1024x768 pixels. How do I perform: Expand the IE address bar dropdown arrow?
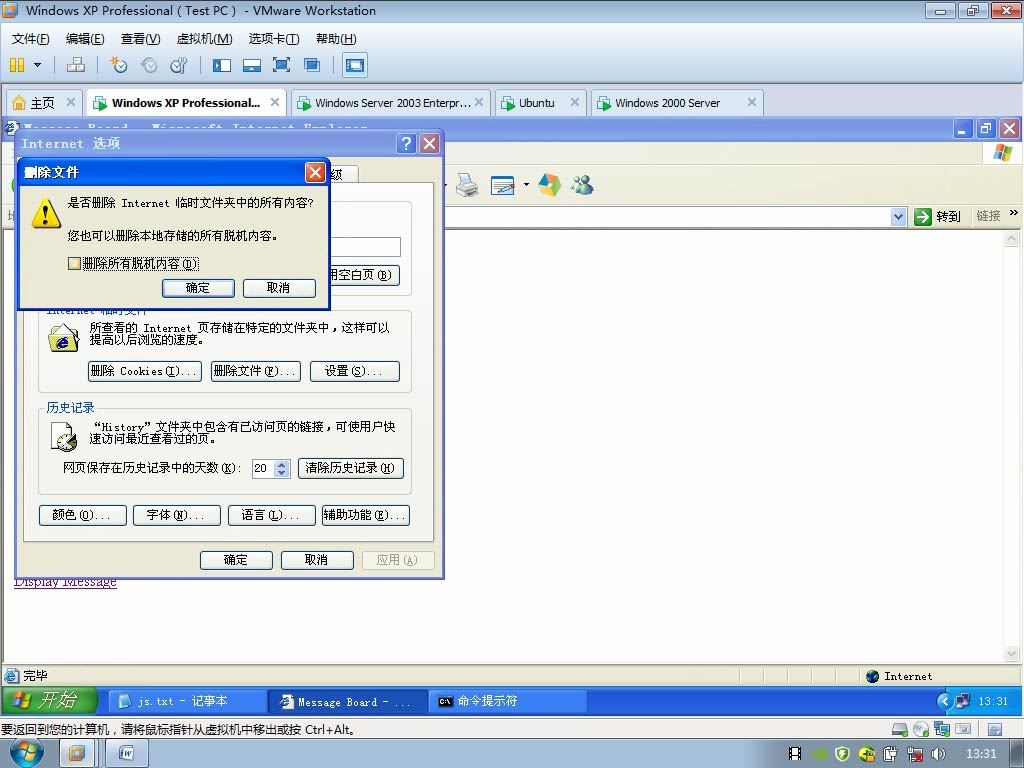coord(899,217)
